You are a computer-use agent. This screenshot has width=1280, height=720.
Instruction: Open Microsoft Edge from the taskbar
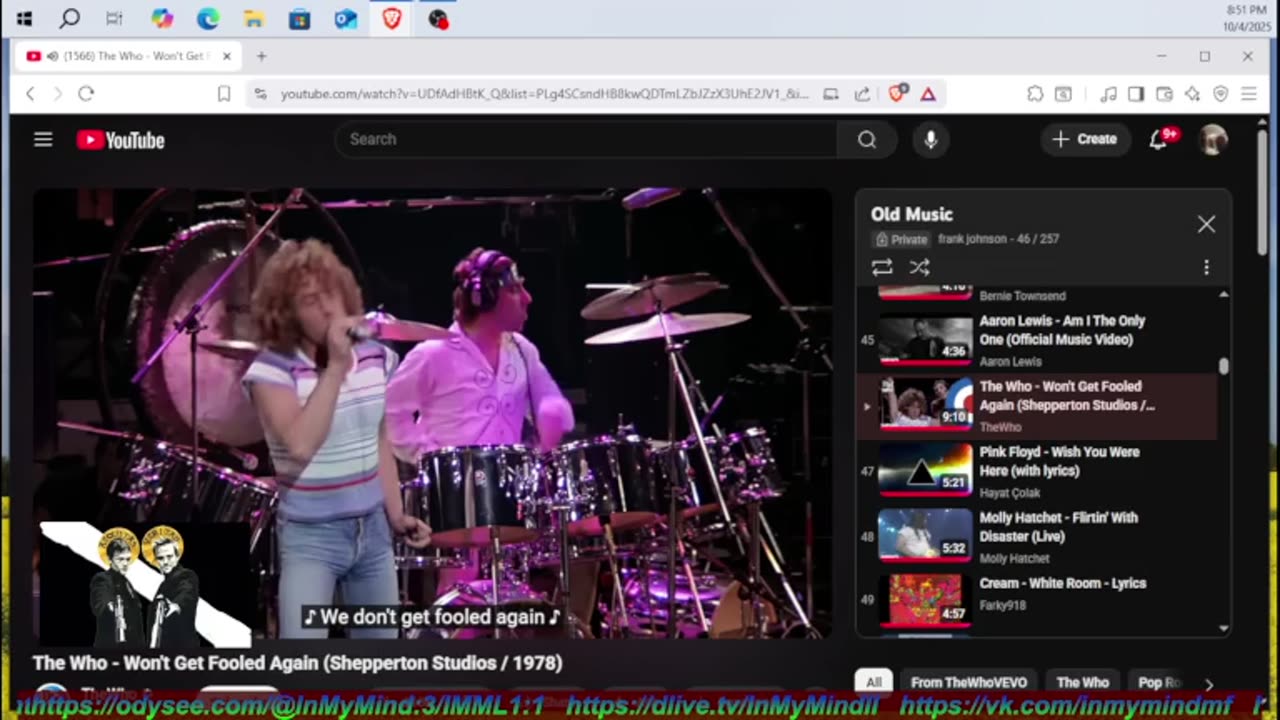[x=207, y=19]
